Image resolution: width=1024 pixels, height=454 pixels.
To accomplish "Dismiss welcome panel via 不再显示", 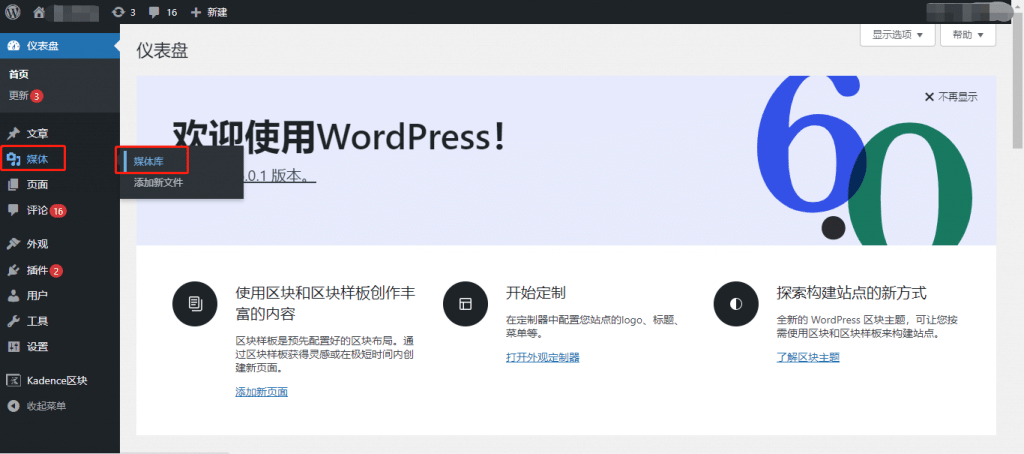I will point(951,97).
